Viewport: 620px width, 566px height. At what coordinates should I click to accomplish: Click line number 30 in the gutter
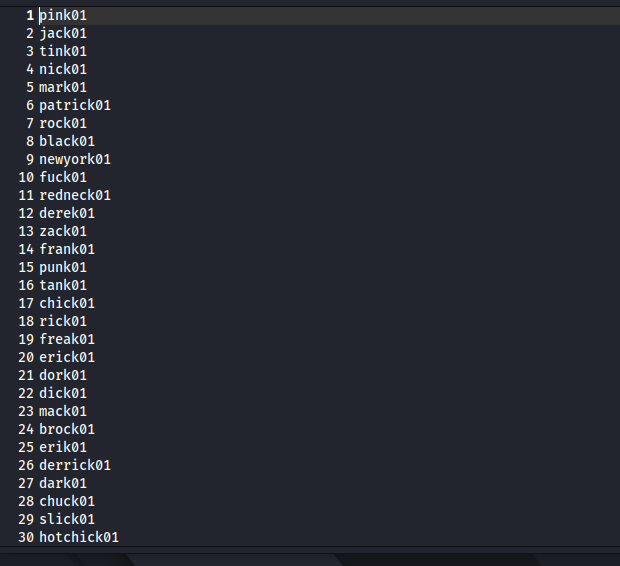[26, 538]
